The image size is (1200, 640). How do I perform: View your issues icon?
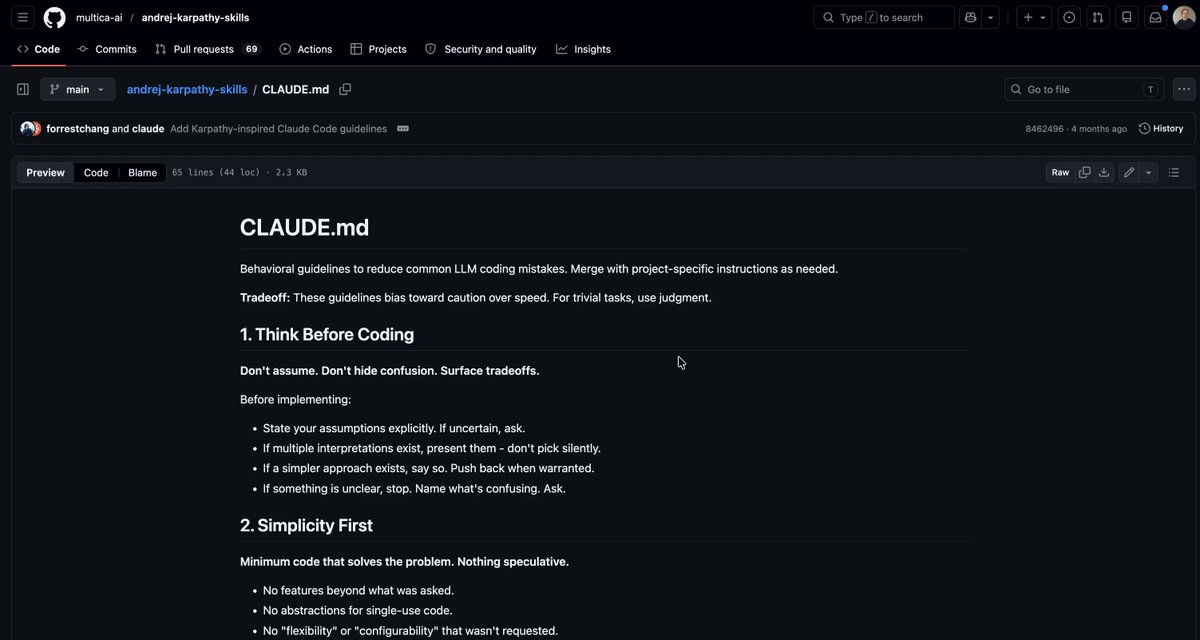click(1069, 17)
